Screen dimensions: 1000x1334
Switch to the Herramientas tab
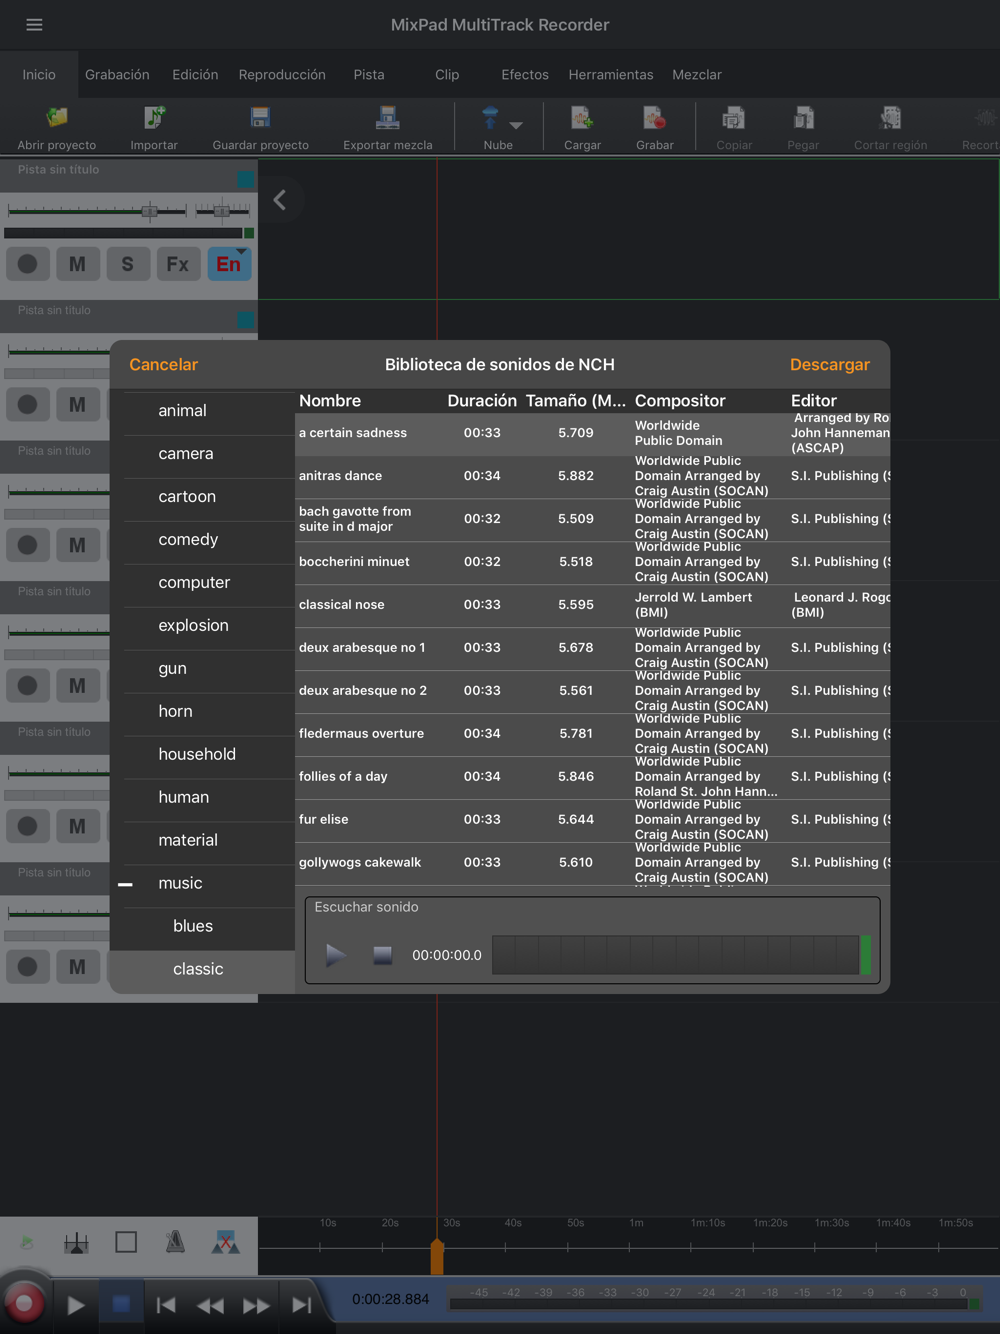[610, 75]
